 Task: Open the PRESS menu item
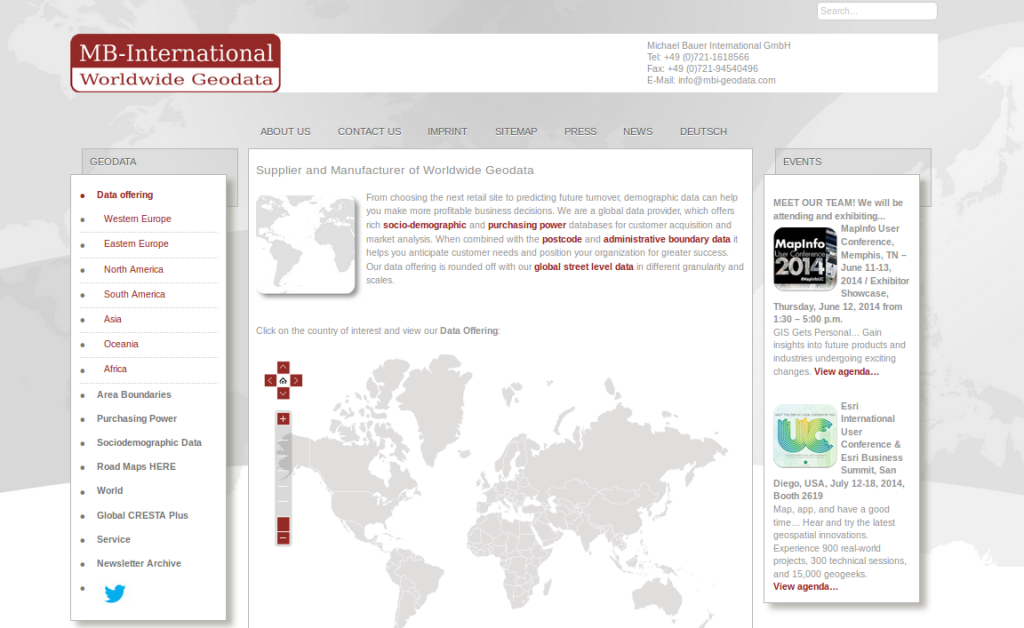[580, 131]
